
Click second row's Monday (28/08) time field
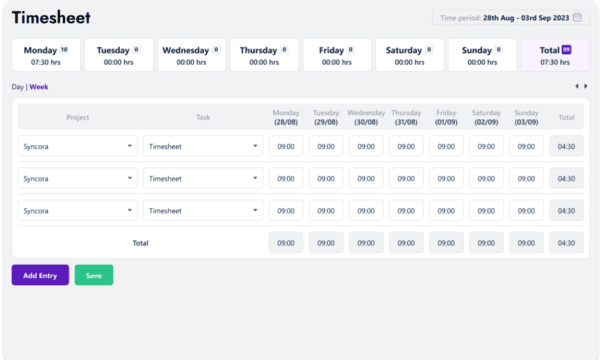click(x=286, y=178)
